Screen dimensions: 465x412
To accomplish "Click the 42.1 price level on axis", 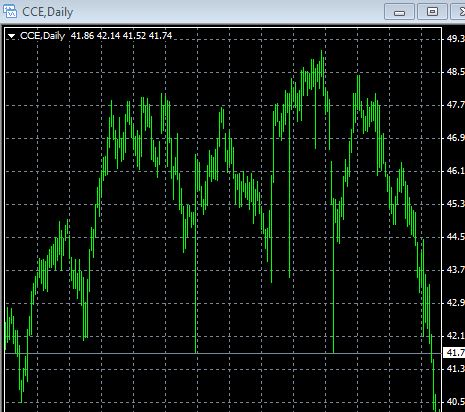I will click(x=455, y=335).
